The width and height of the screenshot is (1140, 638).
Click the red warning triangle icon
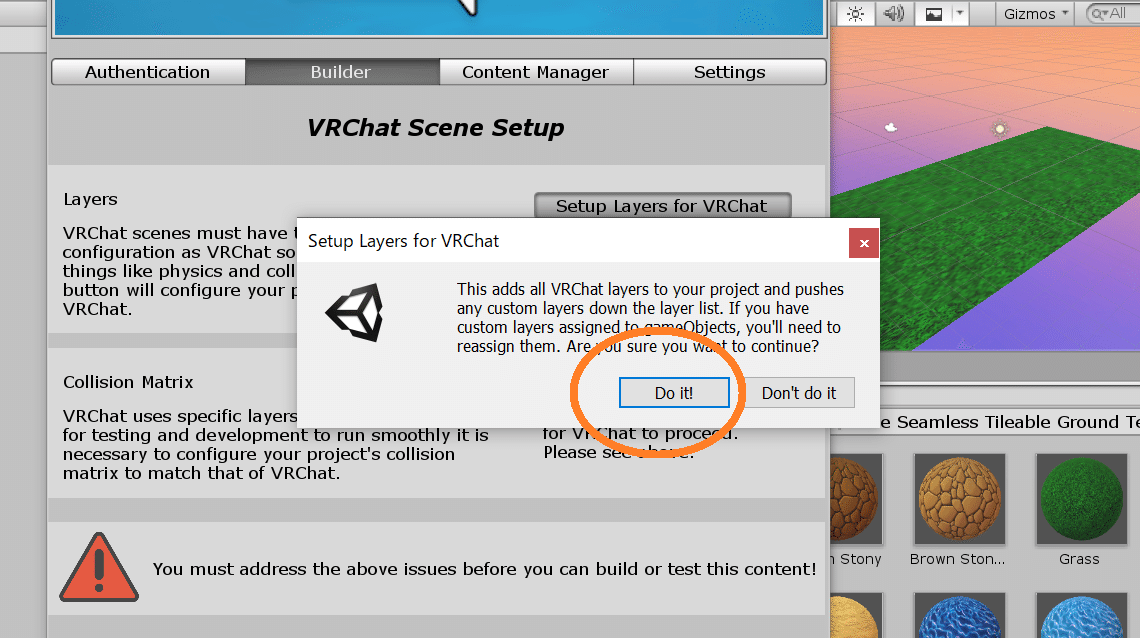99,568
